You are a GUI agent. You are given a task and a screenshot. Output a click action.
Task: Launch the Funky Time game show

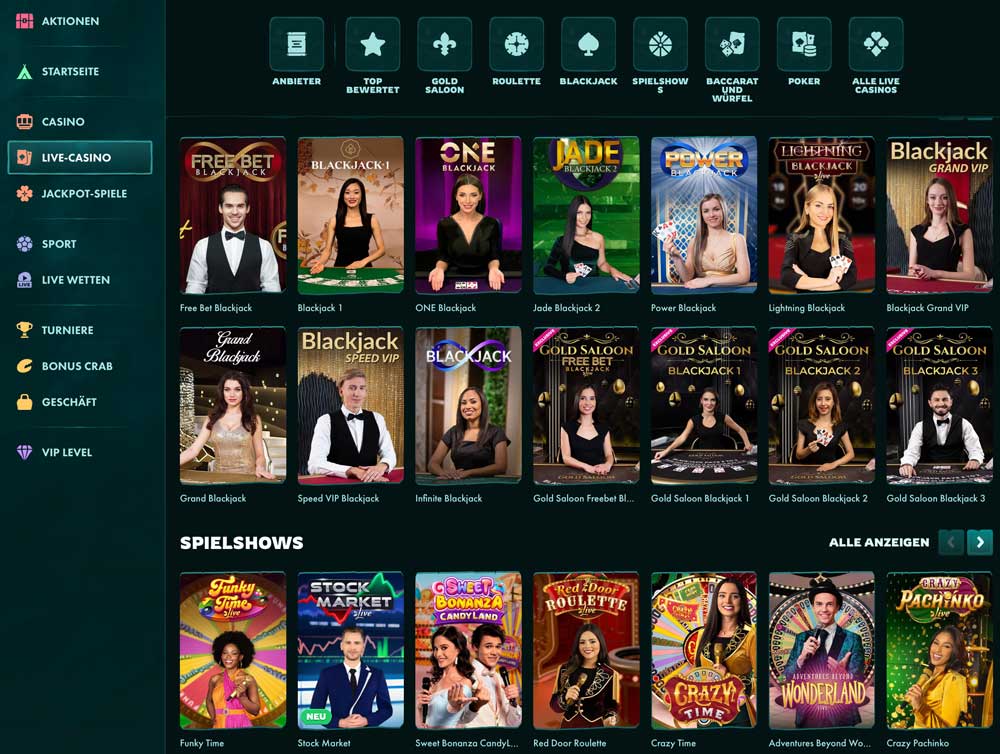click(x=233, y=651)
